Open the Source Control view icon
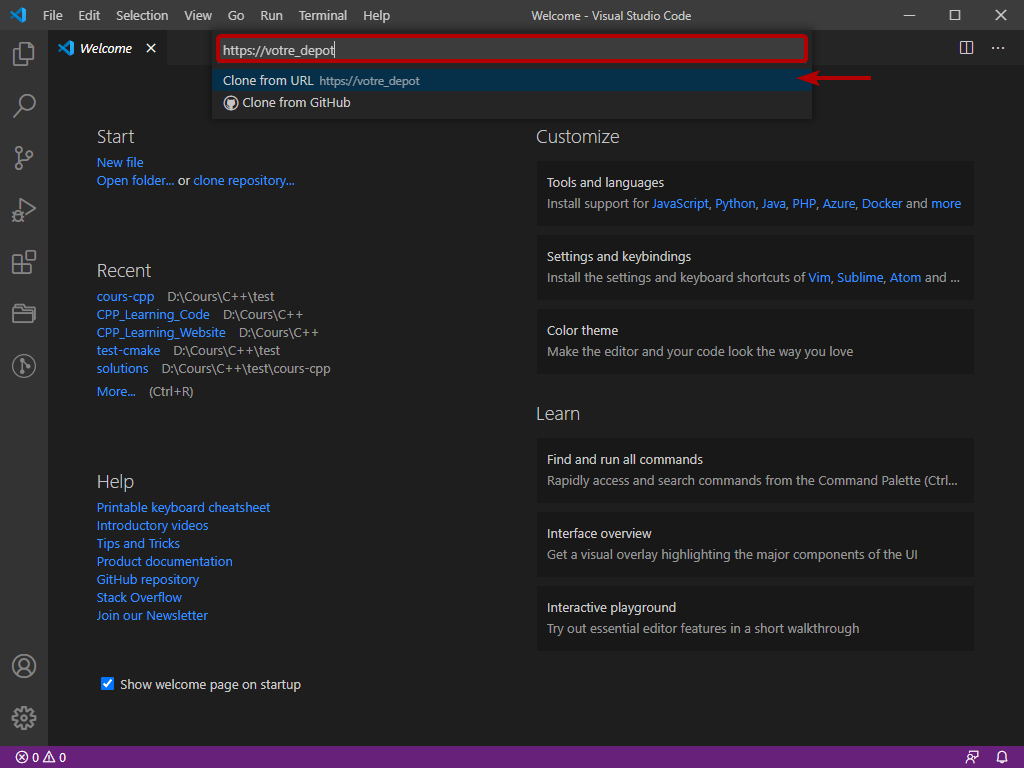 24,158
